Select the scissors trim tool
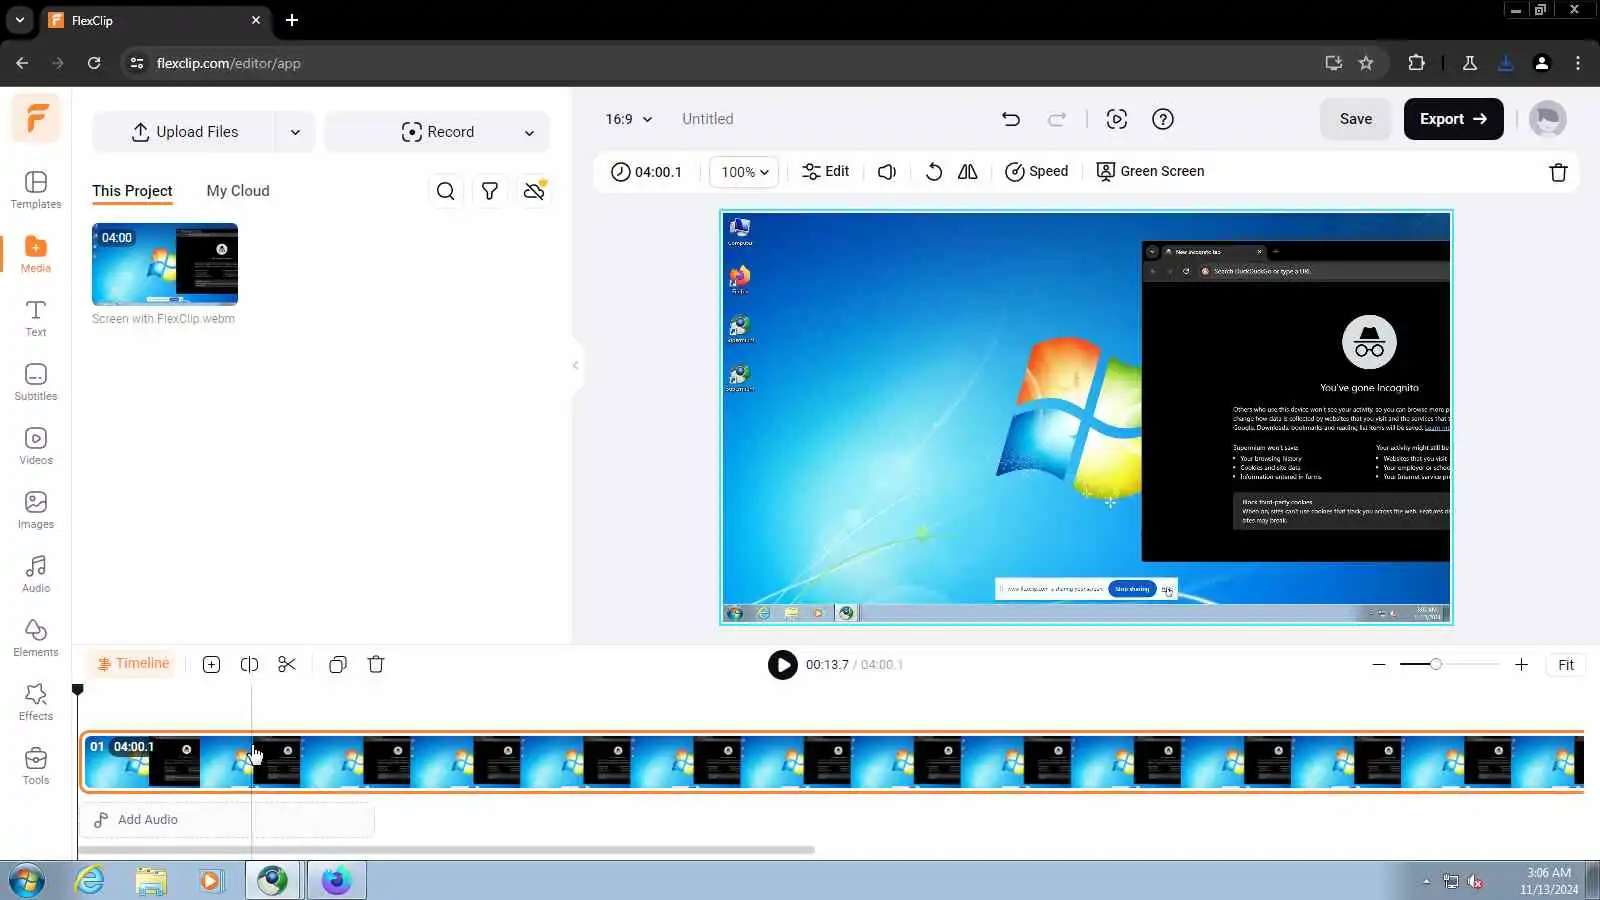1600x900 pixels. (287, 665)
